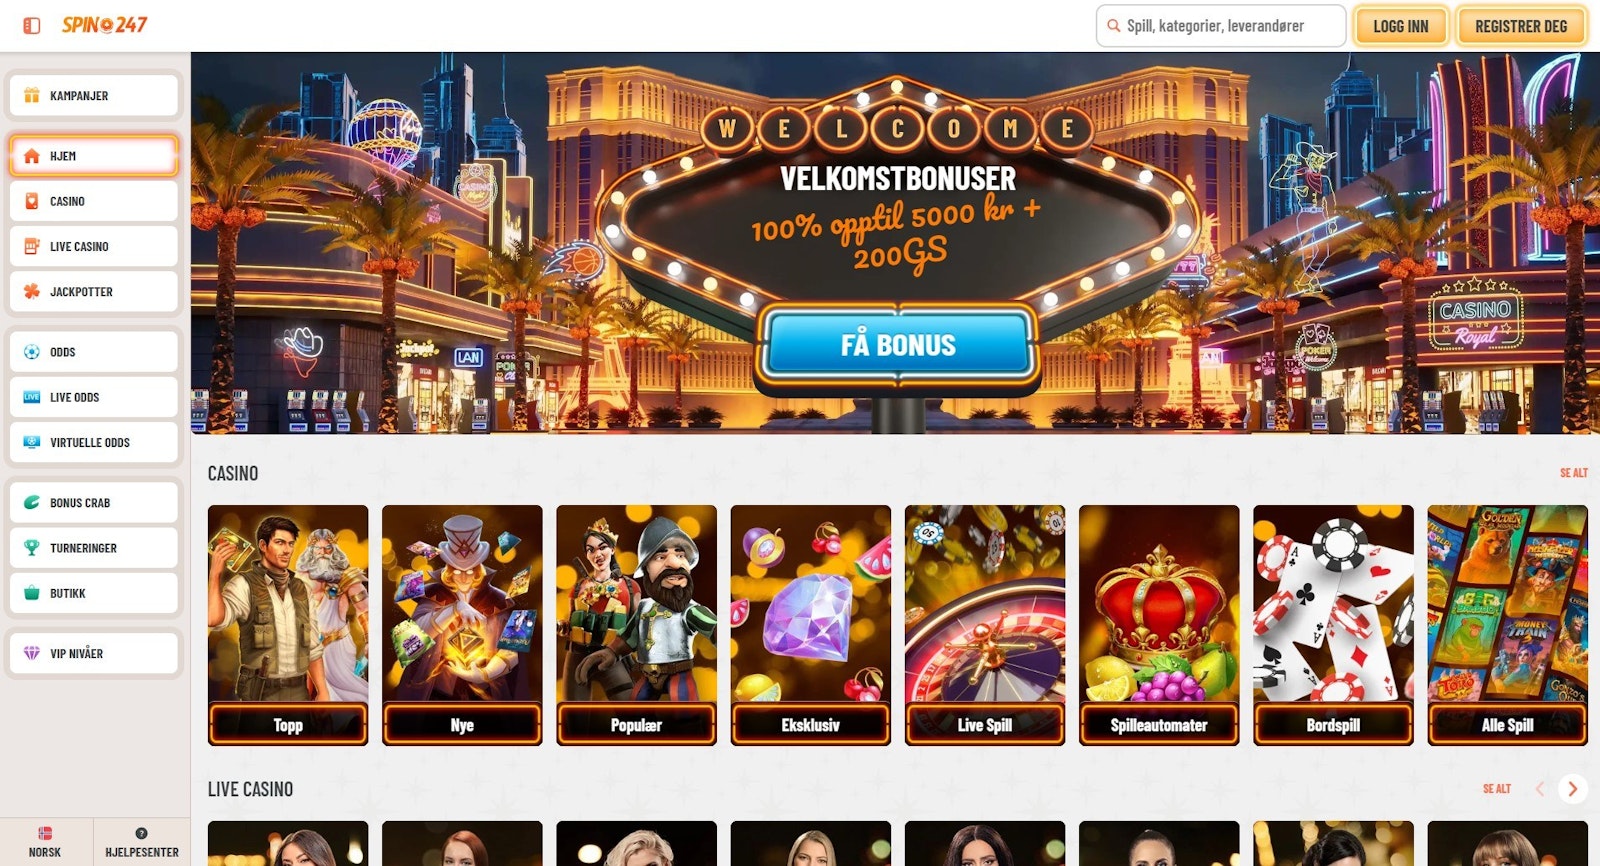Screen dimensions: 1600x866
Task: Show next Live Casino games with right arrow
Action: click(x=1572, y=789)
